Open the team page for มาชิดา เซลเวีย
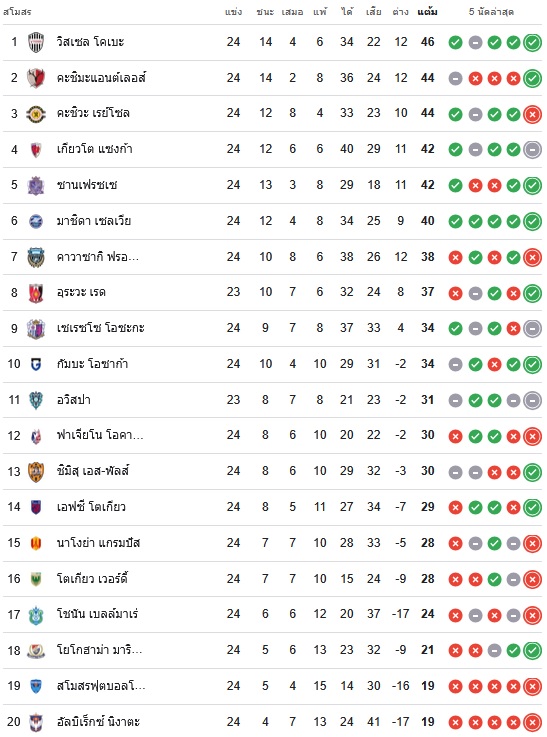Image resolution: width=547 pixels, height=737 pixels. 94,221
